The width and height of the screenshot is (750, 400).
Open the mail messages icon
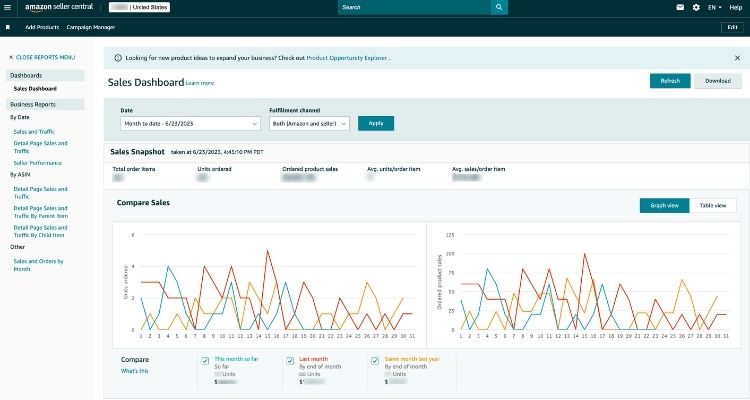[681, 7]
